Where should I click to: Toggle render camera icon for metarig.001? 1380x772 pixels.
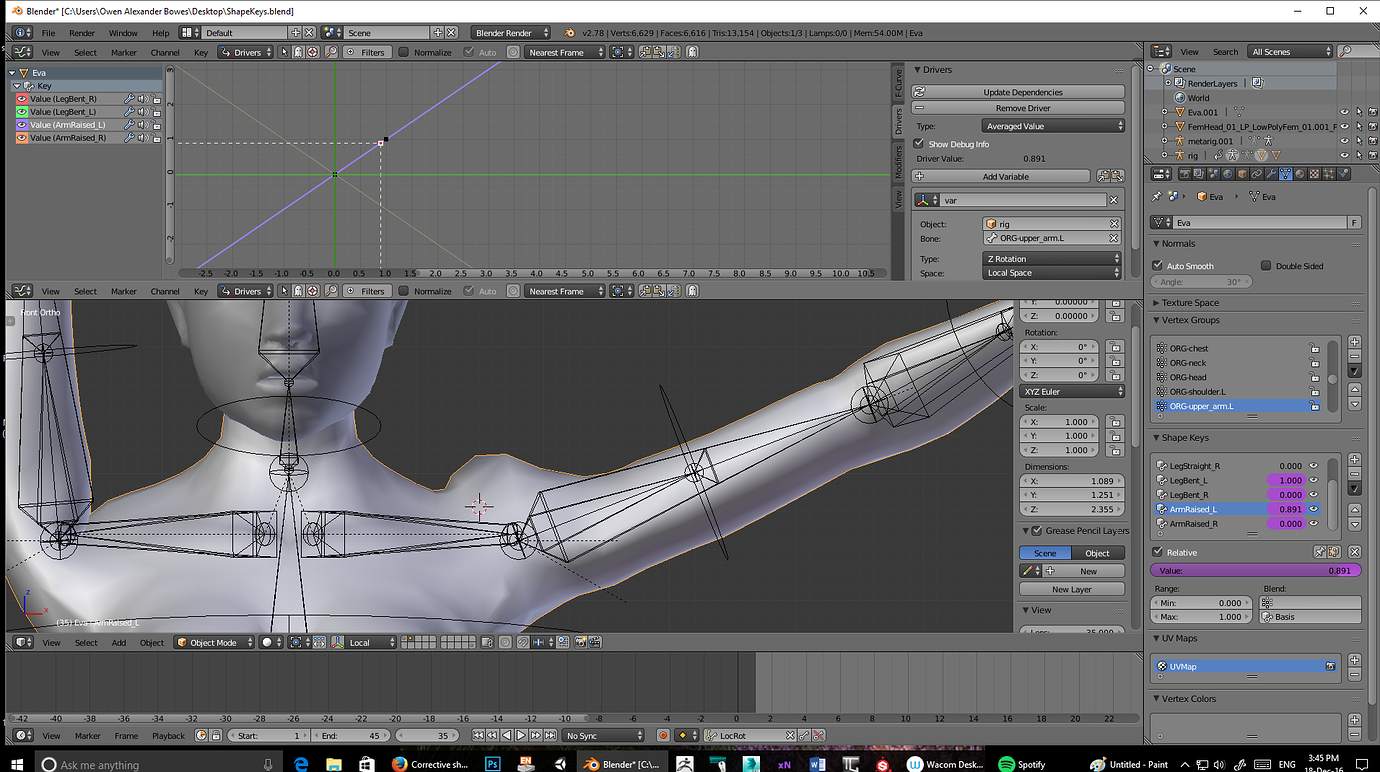pyautogui.click(x=1371, y=141)
